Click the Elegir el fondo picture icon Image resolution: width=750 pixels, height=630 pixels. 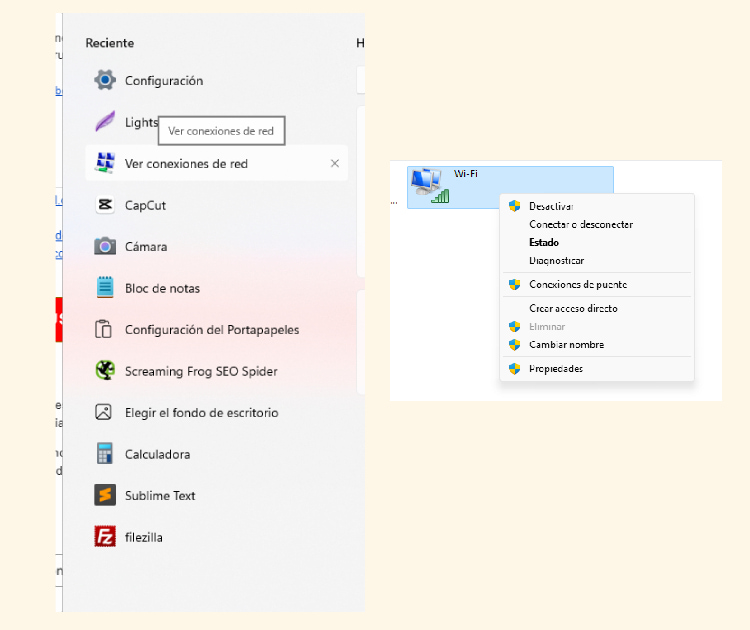tap(103, 412)
